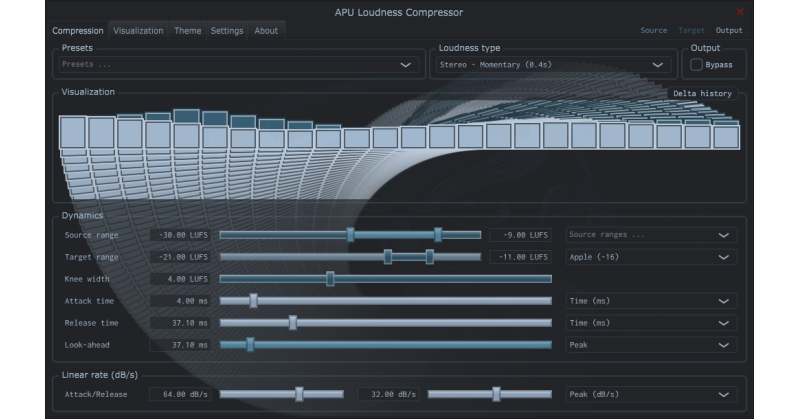800x419 pixels.
Task: Click the Source range minimum value field
Action: [181, 235]
